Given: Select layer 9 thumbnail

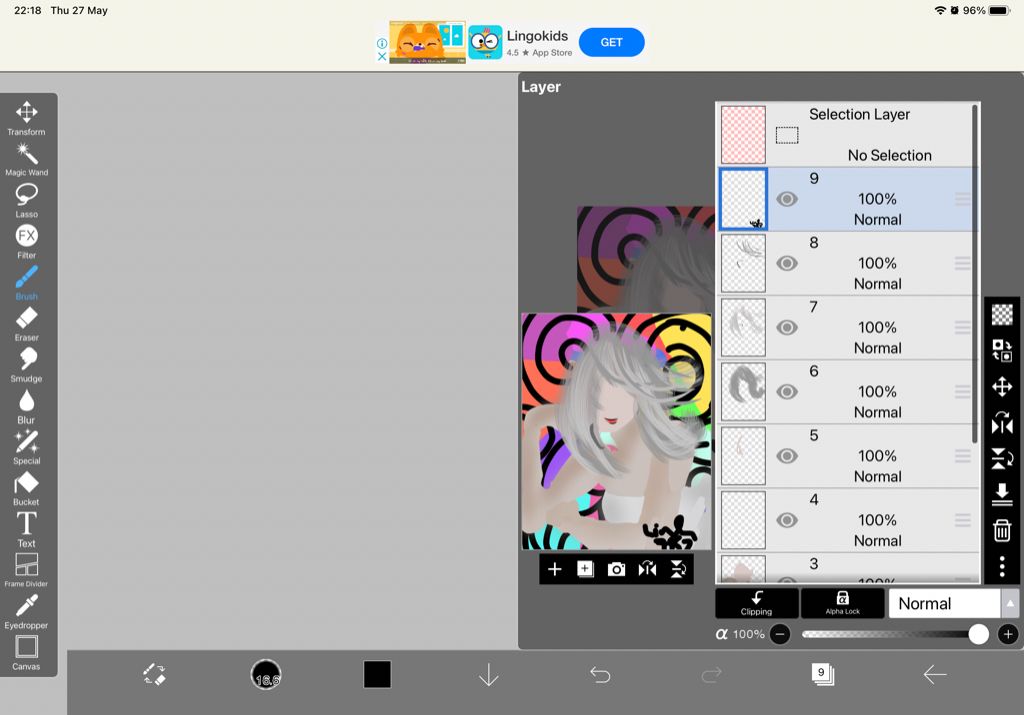Looking at the screenshot, I should click(x=743, y=199).
